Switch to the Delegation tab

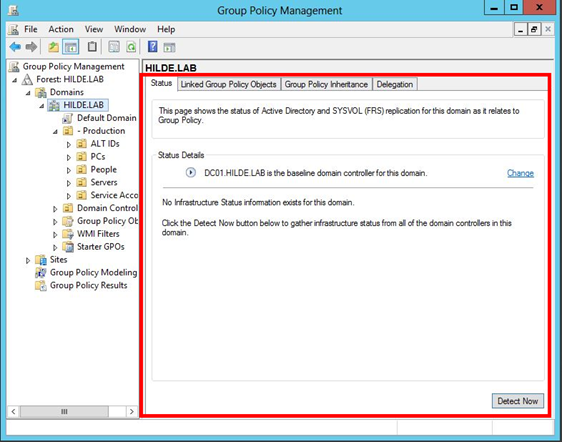[395, 84]
